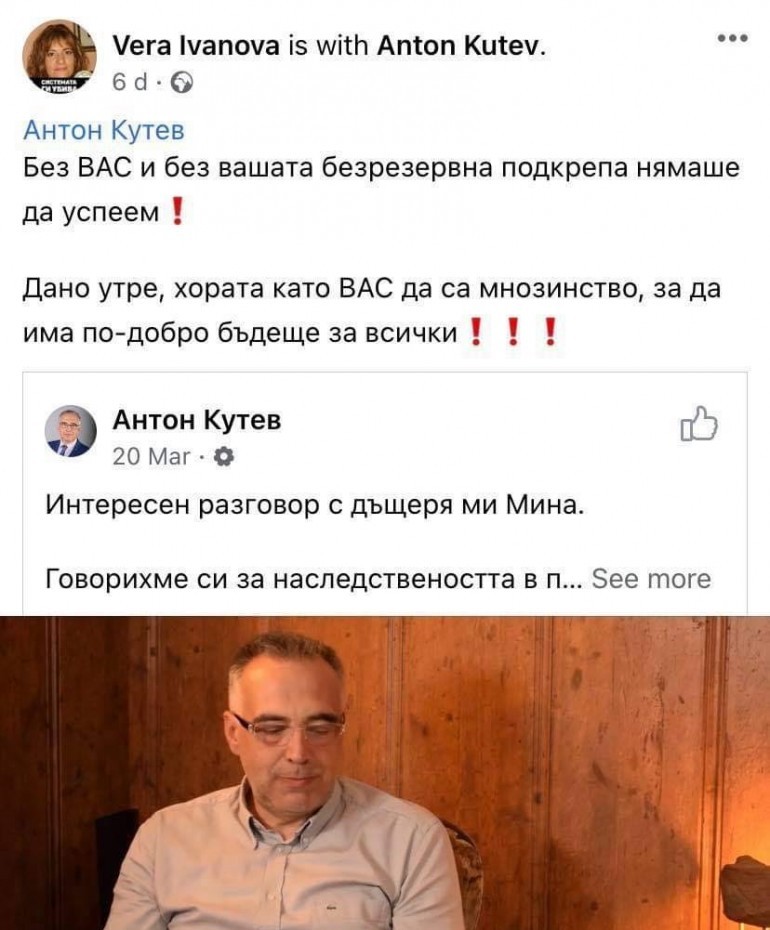The image size is (770, 930).
Task: Like the shared post with thumbs-up icon
Action: [698, 423]
